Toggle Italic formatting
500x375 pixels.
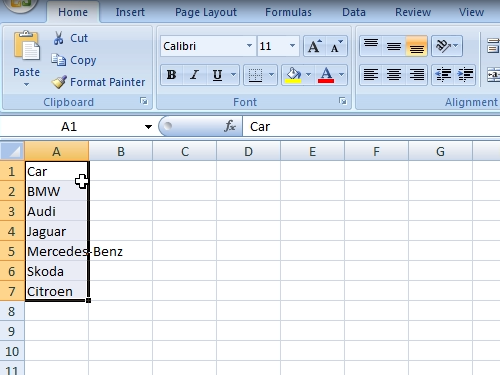click(194, 75)
